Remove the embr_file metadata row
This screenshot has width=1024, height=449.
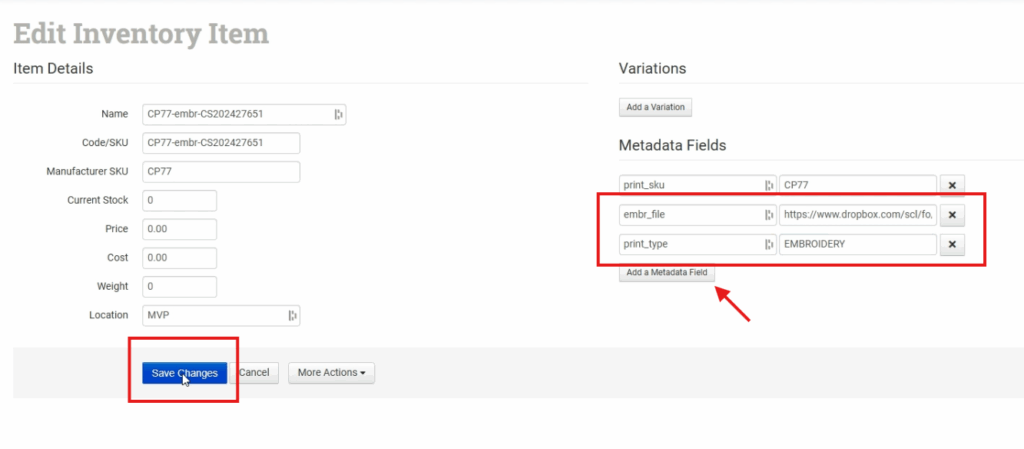pyautogui.click(x=952, y=215)
